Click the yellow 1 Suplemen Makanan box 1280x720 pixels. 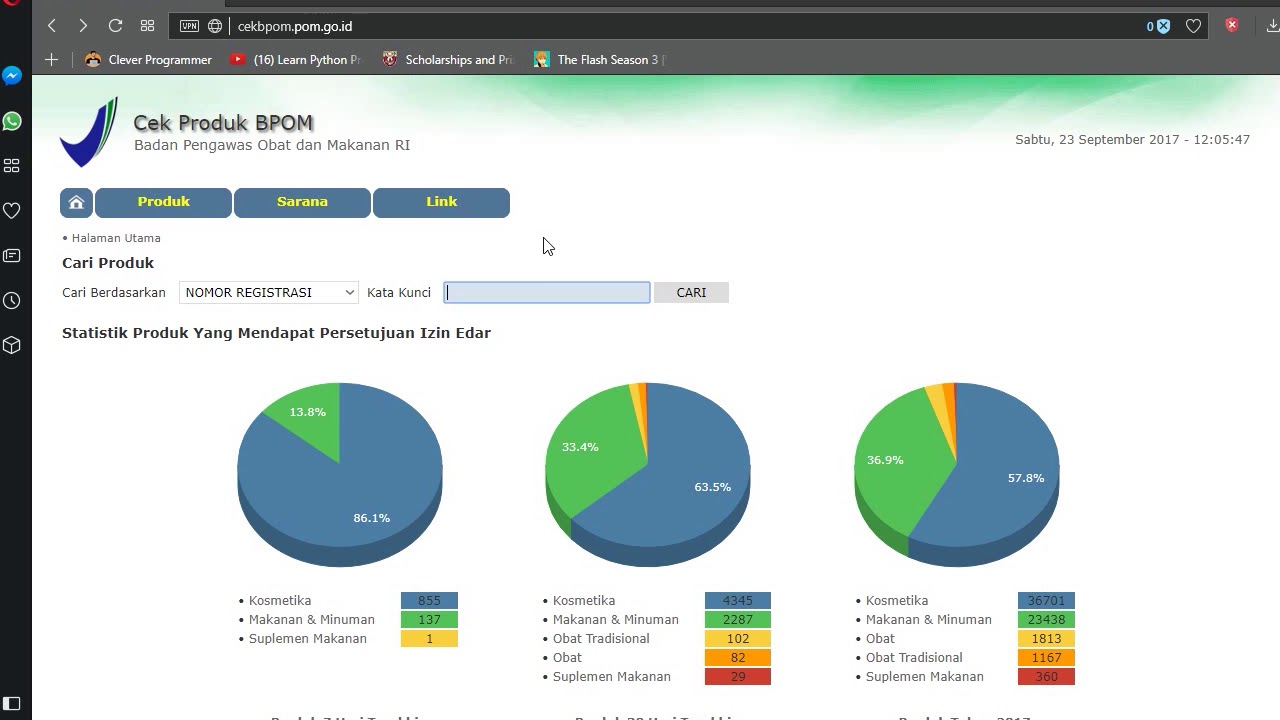pyautogui.click(x=429, y=639)
